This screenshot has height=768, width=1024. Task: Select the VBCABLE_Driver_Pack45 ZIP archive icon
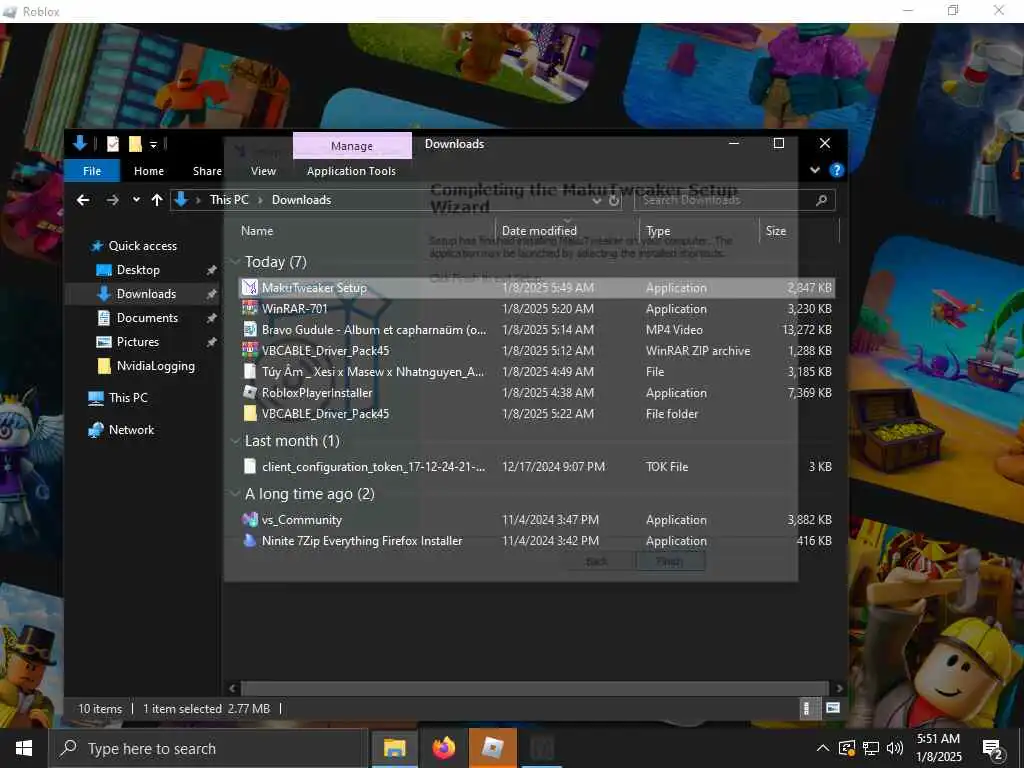pyautogui.click(x=249, y=350)
